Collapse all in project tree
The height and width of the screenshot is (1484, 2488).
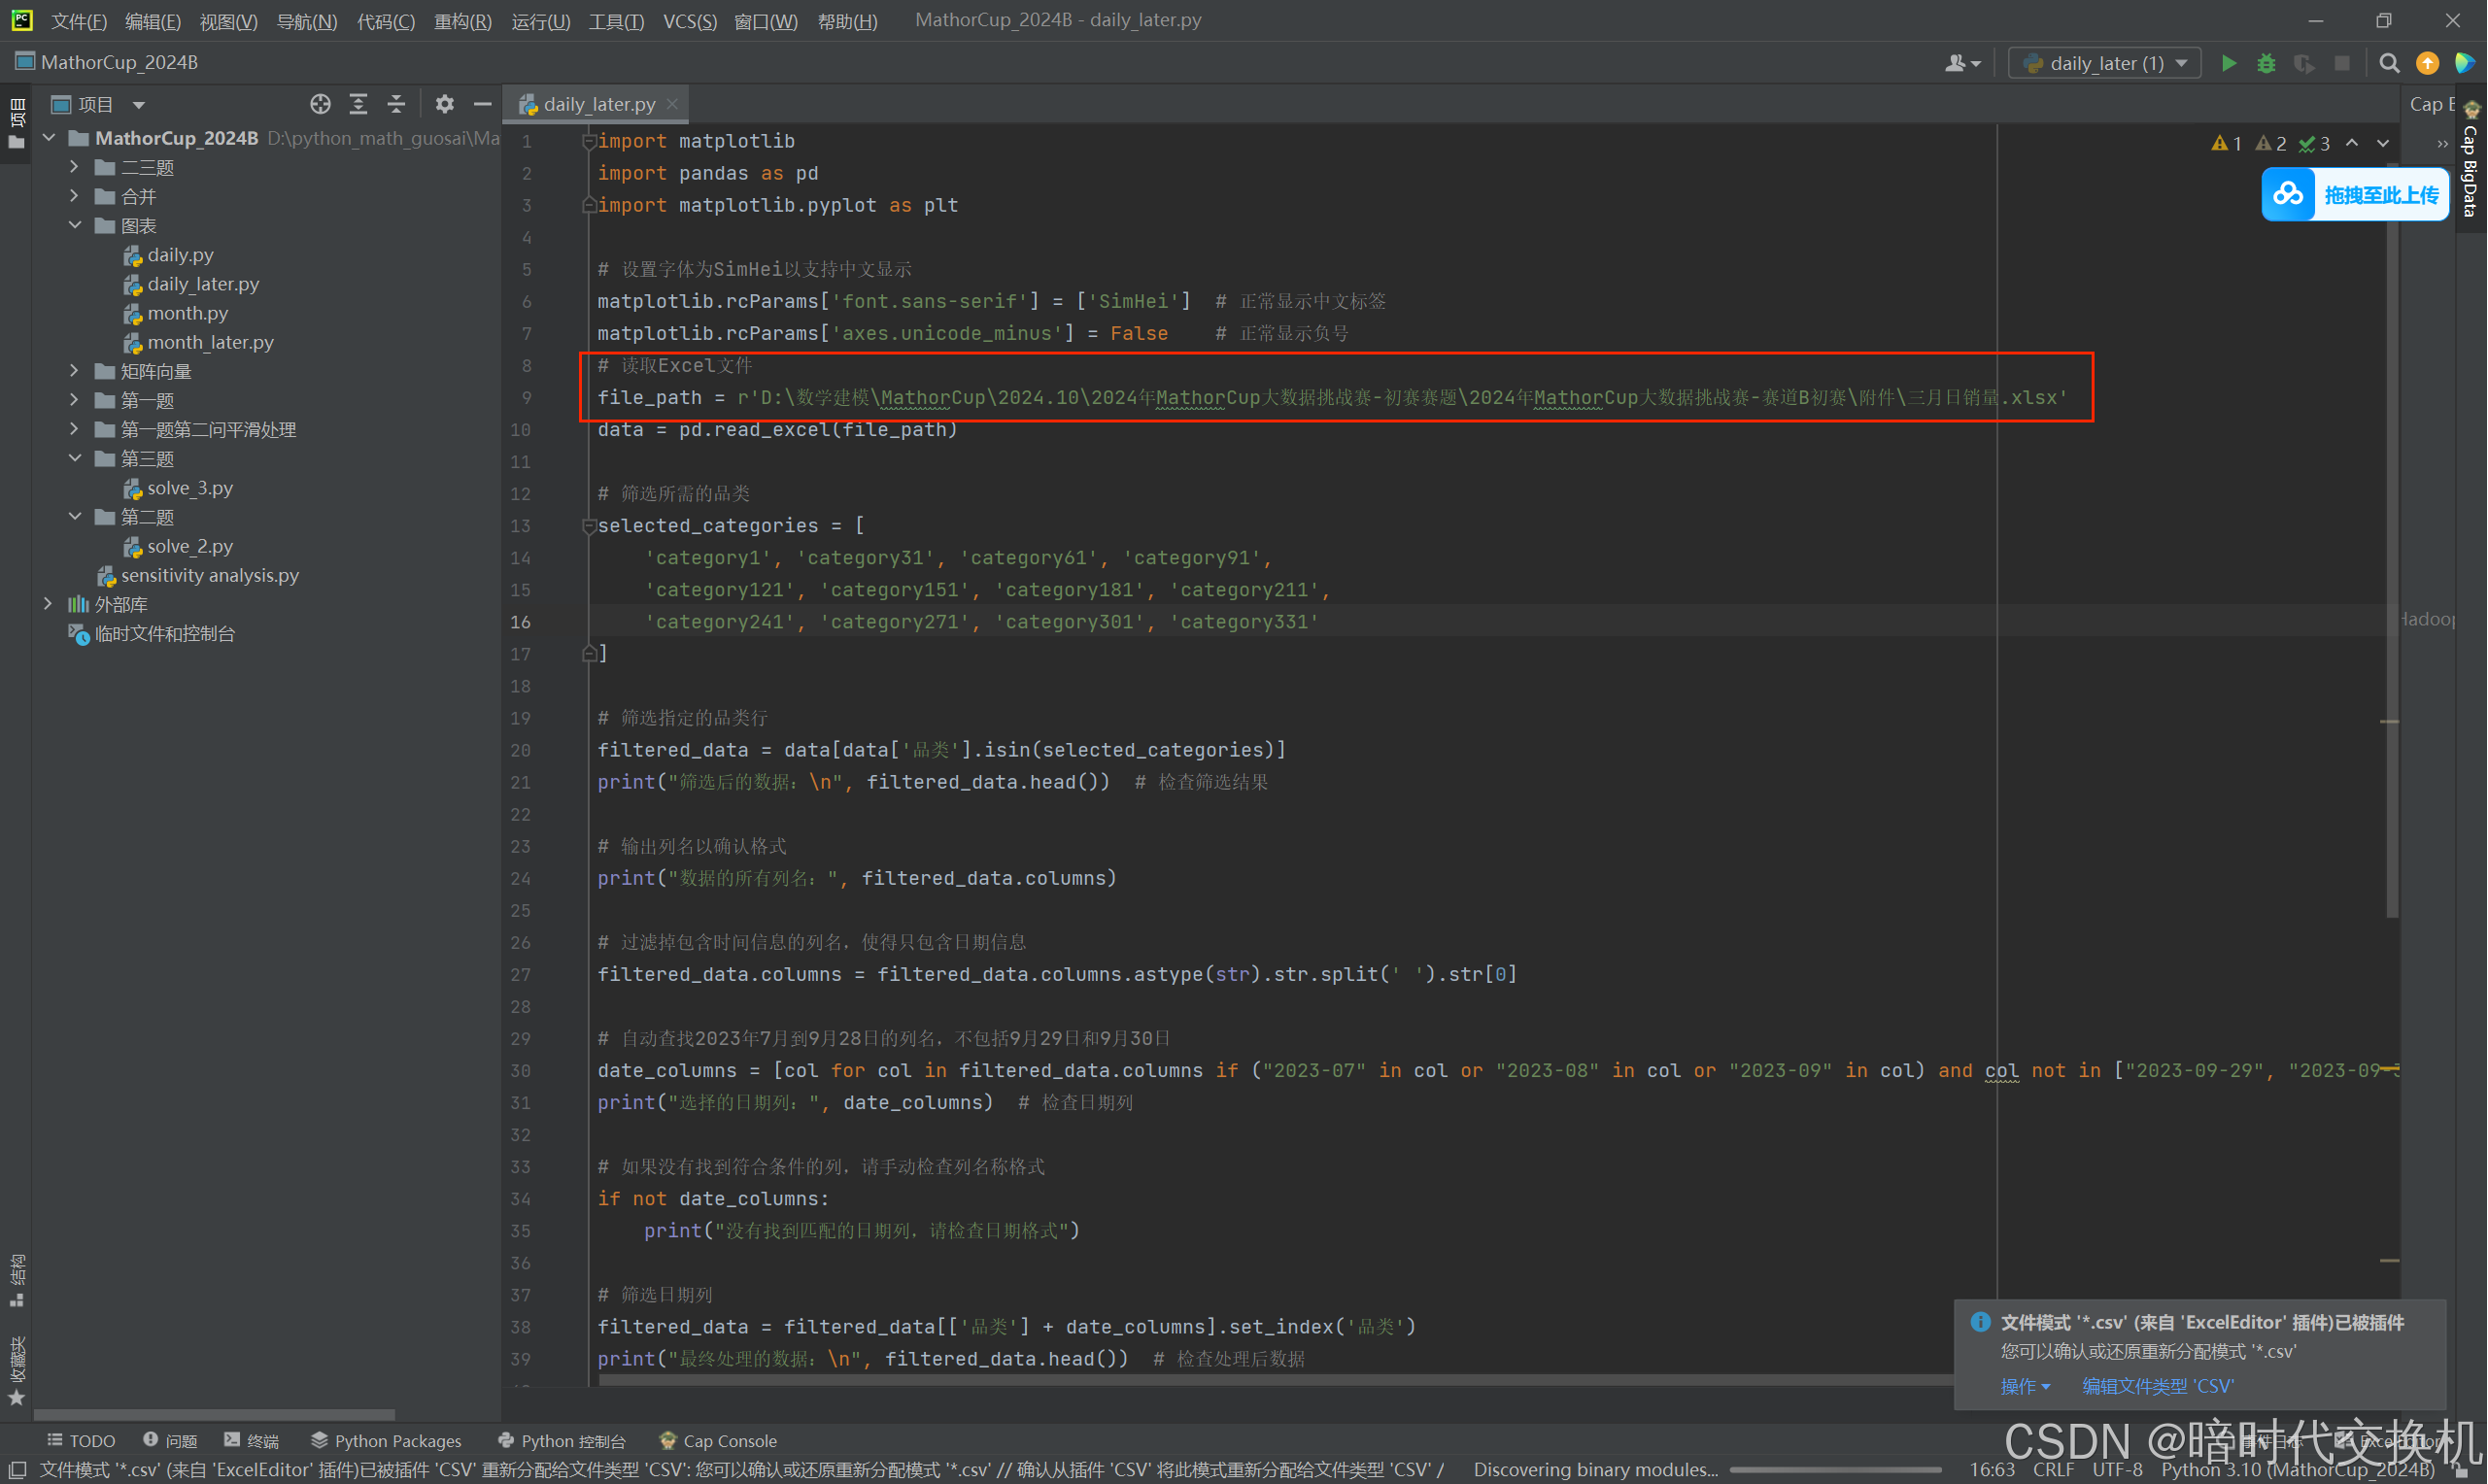396,104
